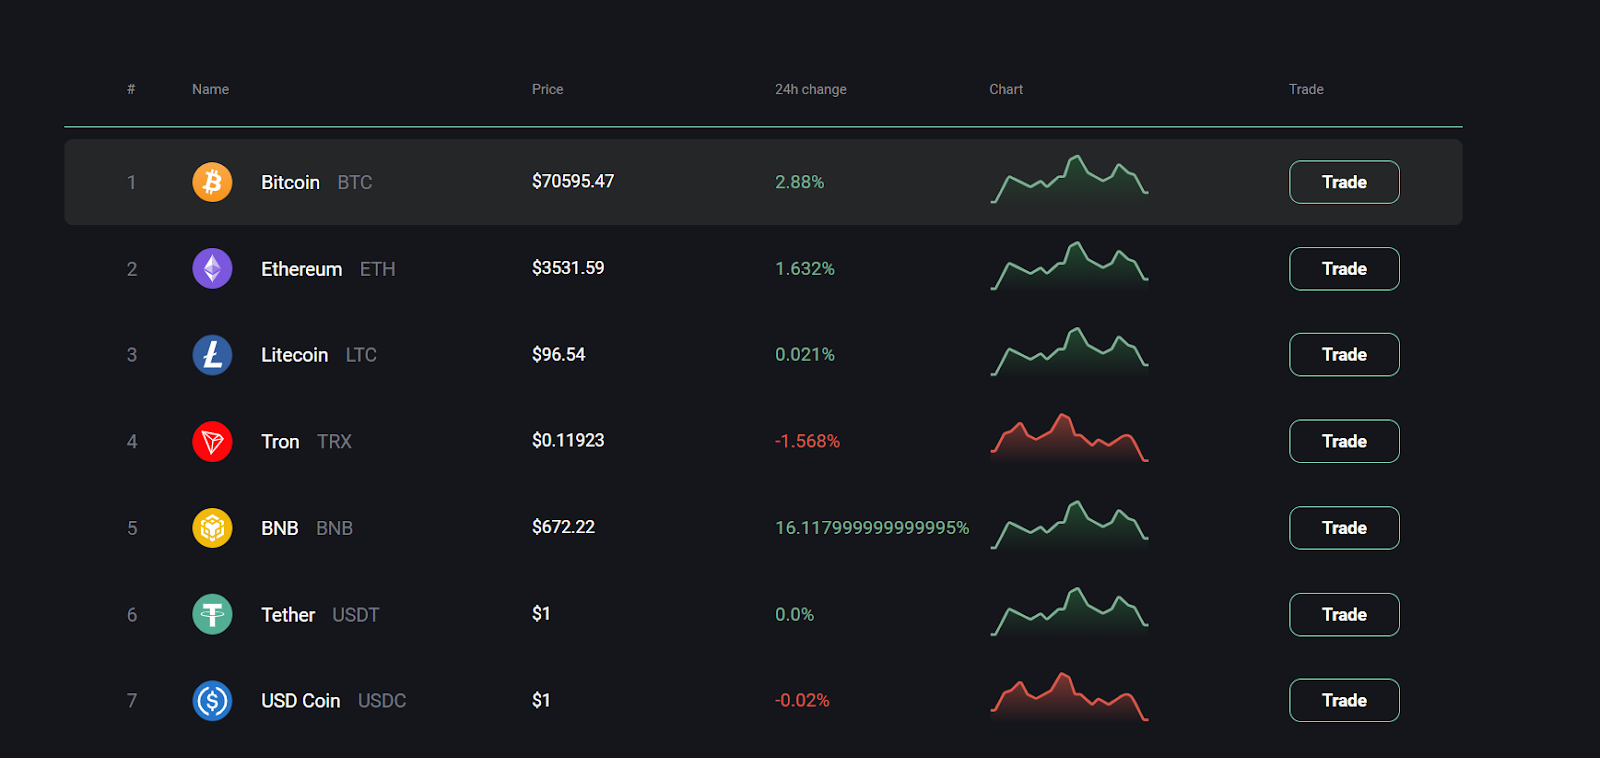Click the Tron coin logo
1600x758 pixels.
(212, 441)
